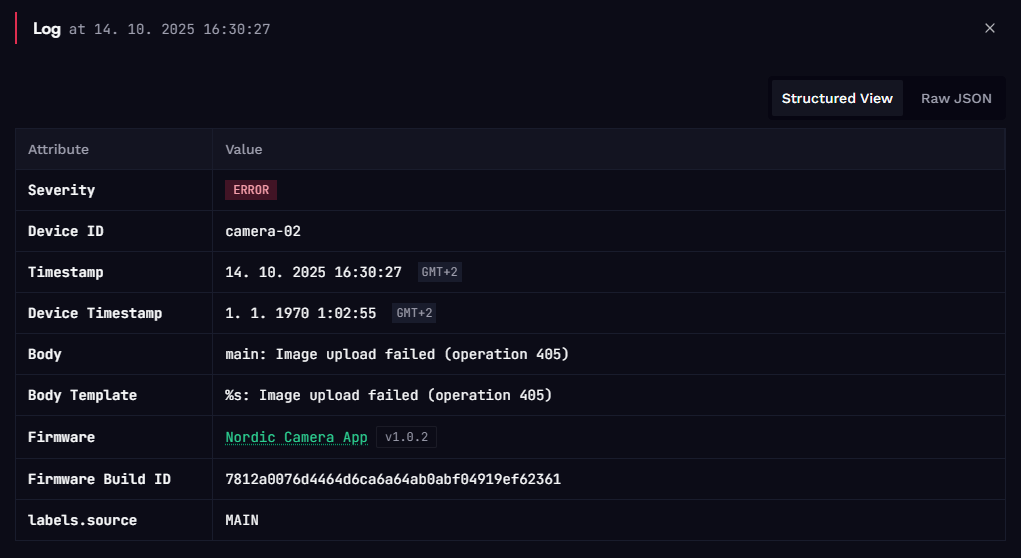Screen dimensions: 1021x558
Task: Click the v1.0.2 firmware version badge
Action: (x=406, y=437)
